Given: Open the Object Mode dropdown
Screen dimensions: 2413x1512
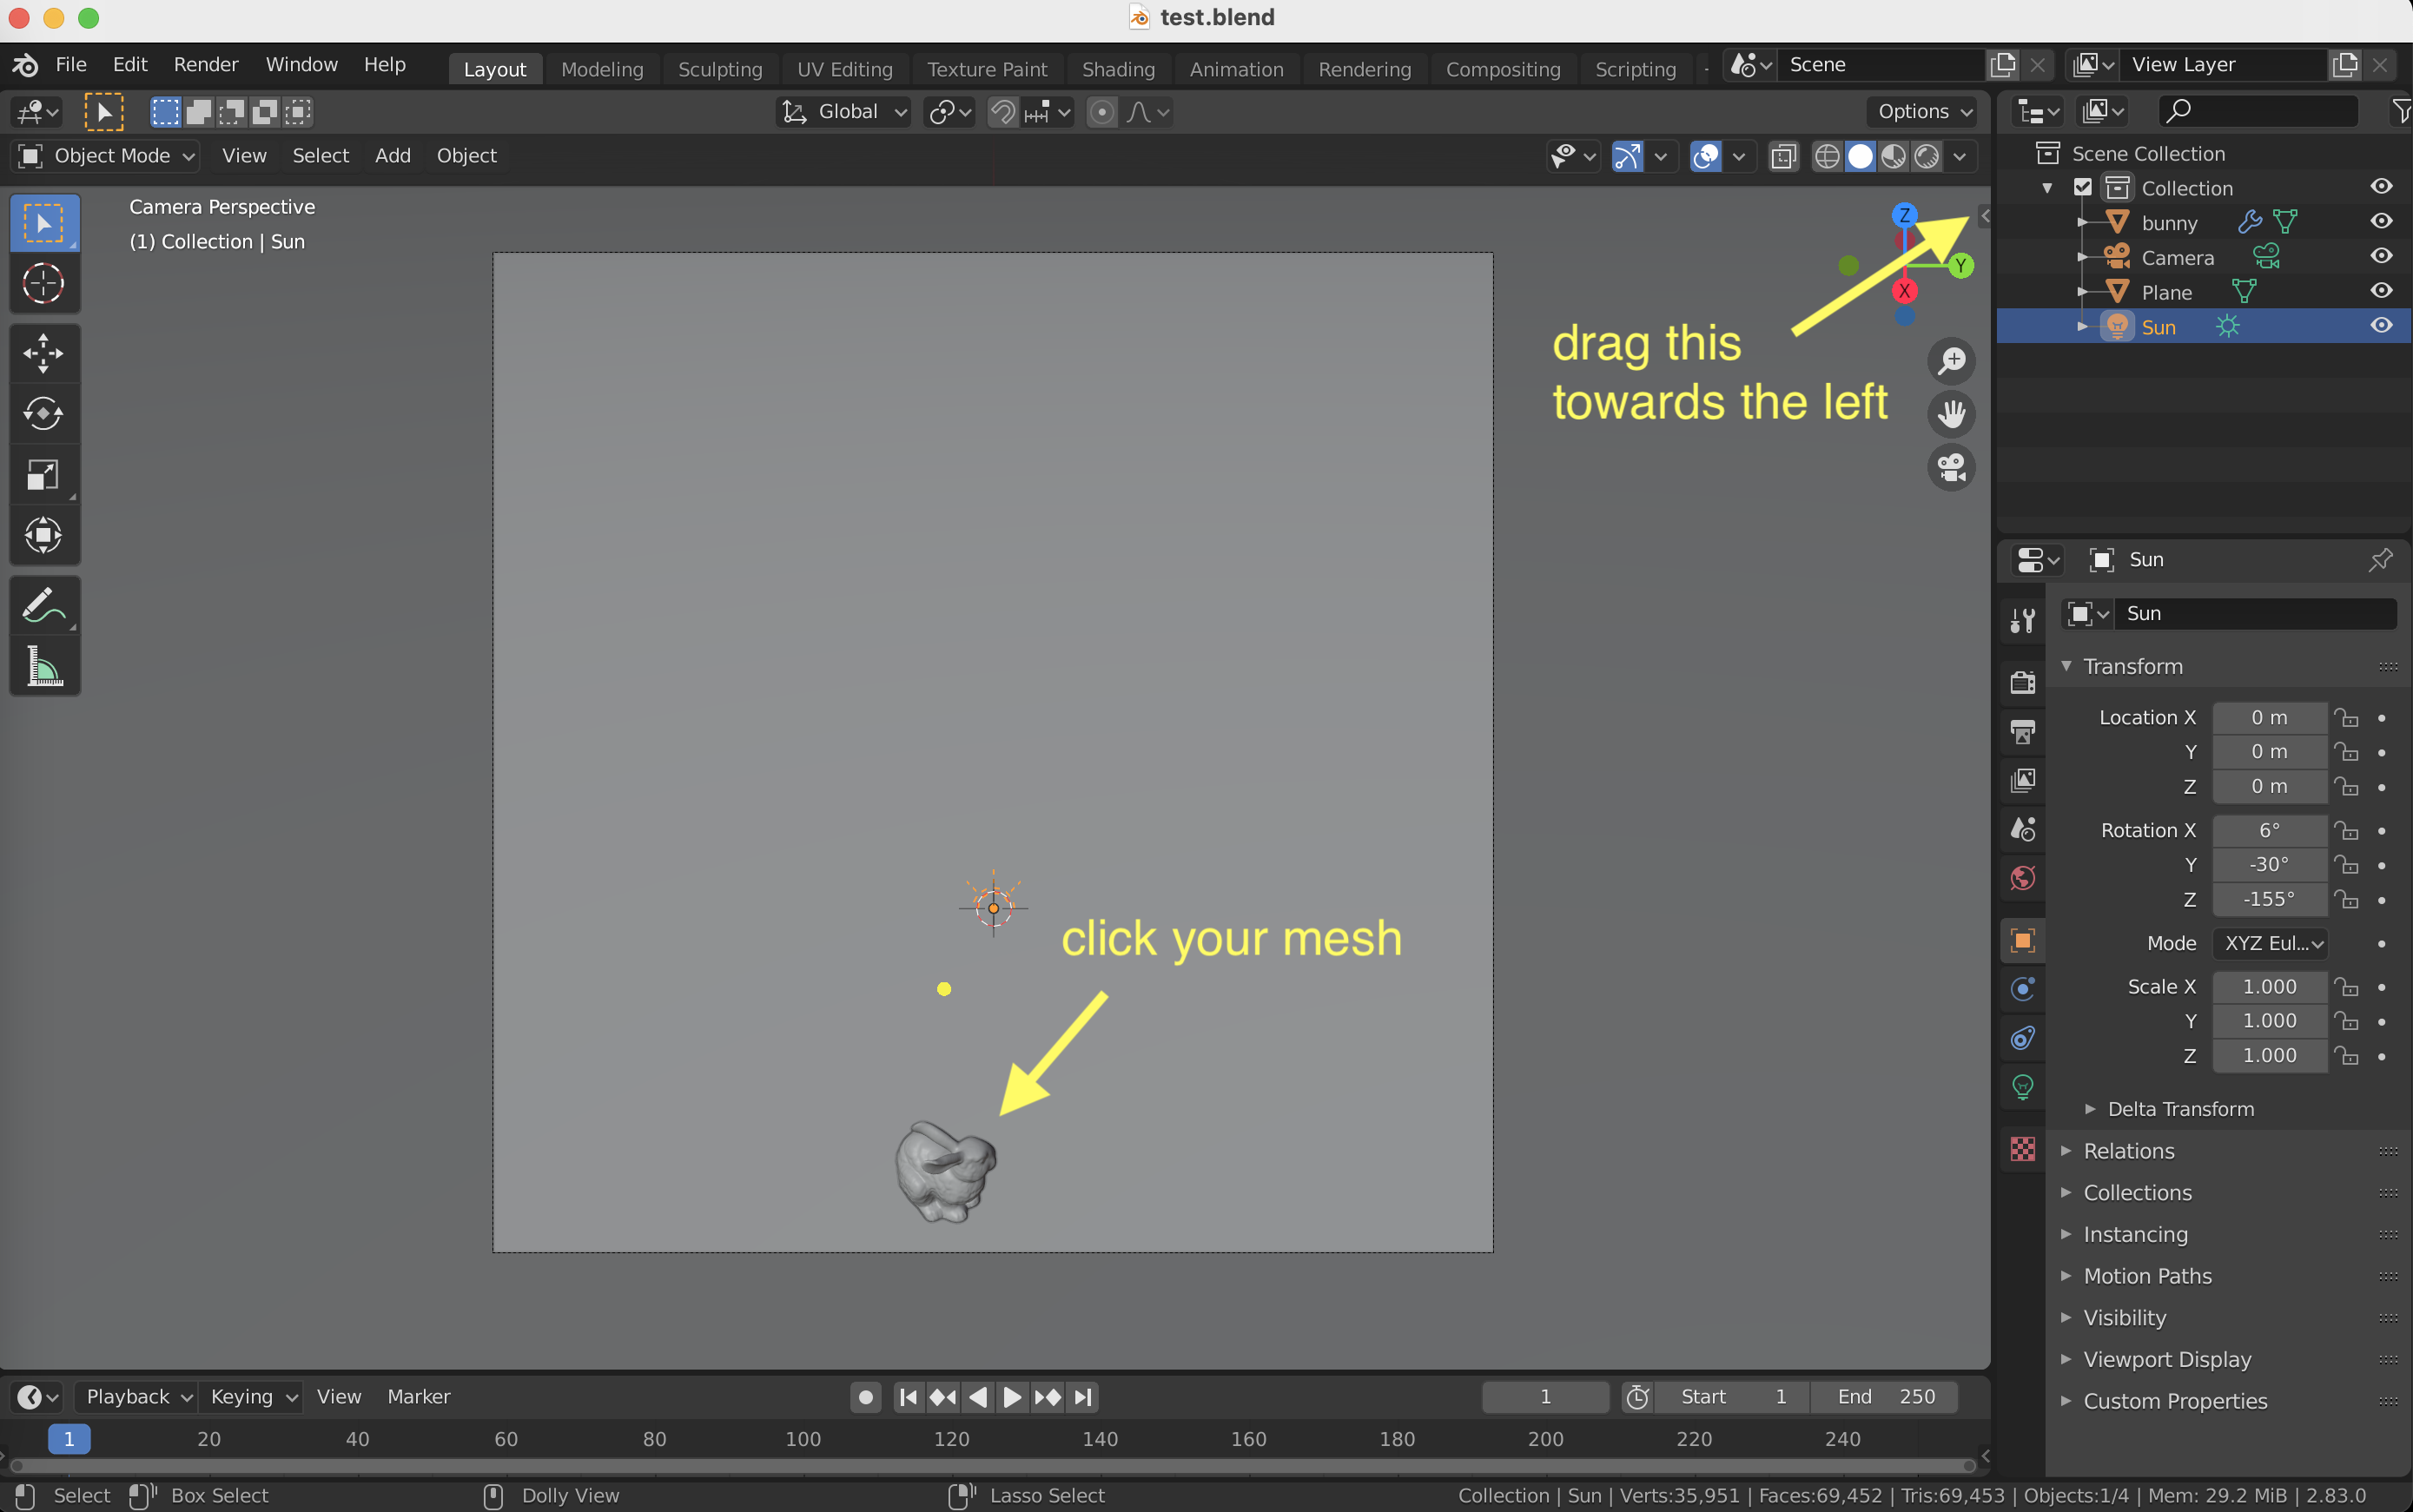Looking at the screenshot, I should 106,156.
